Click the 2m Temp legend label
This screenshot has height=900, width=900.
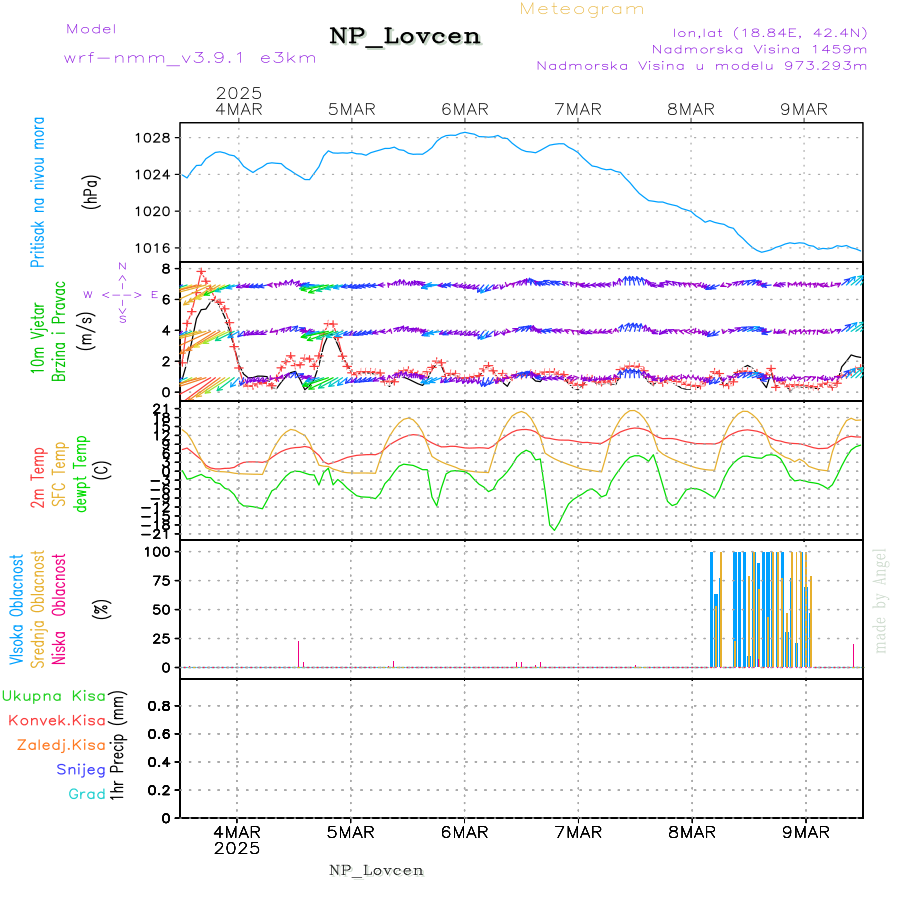38,478
